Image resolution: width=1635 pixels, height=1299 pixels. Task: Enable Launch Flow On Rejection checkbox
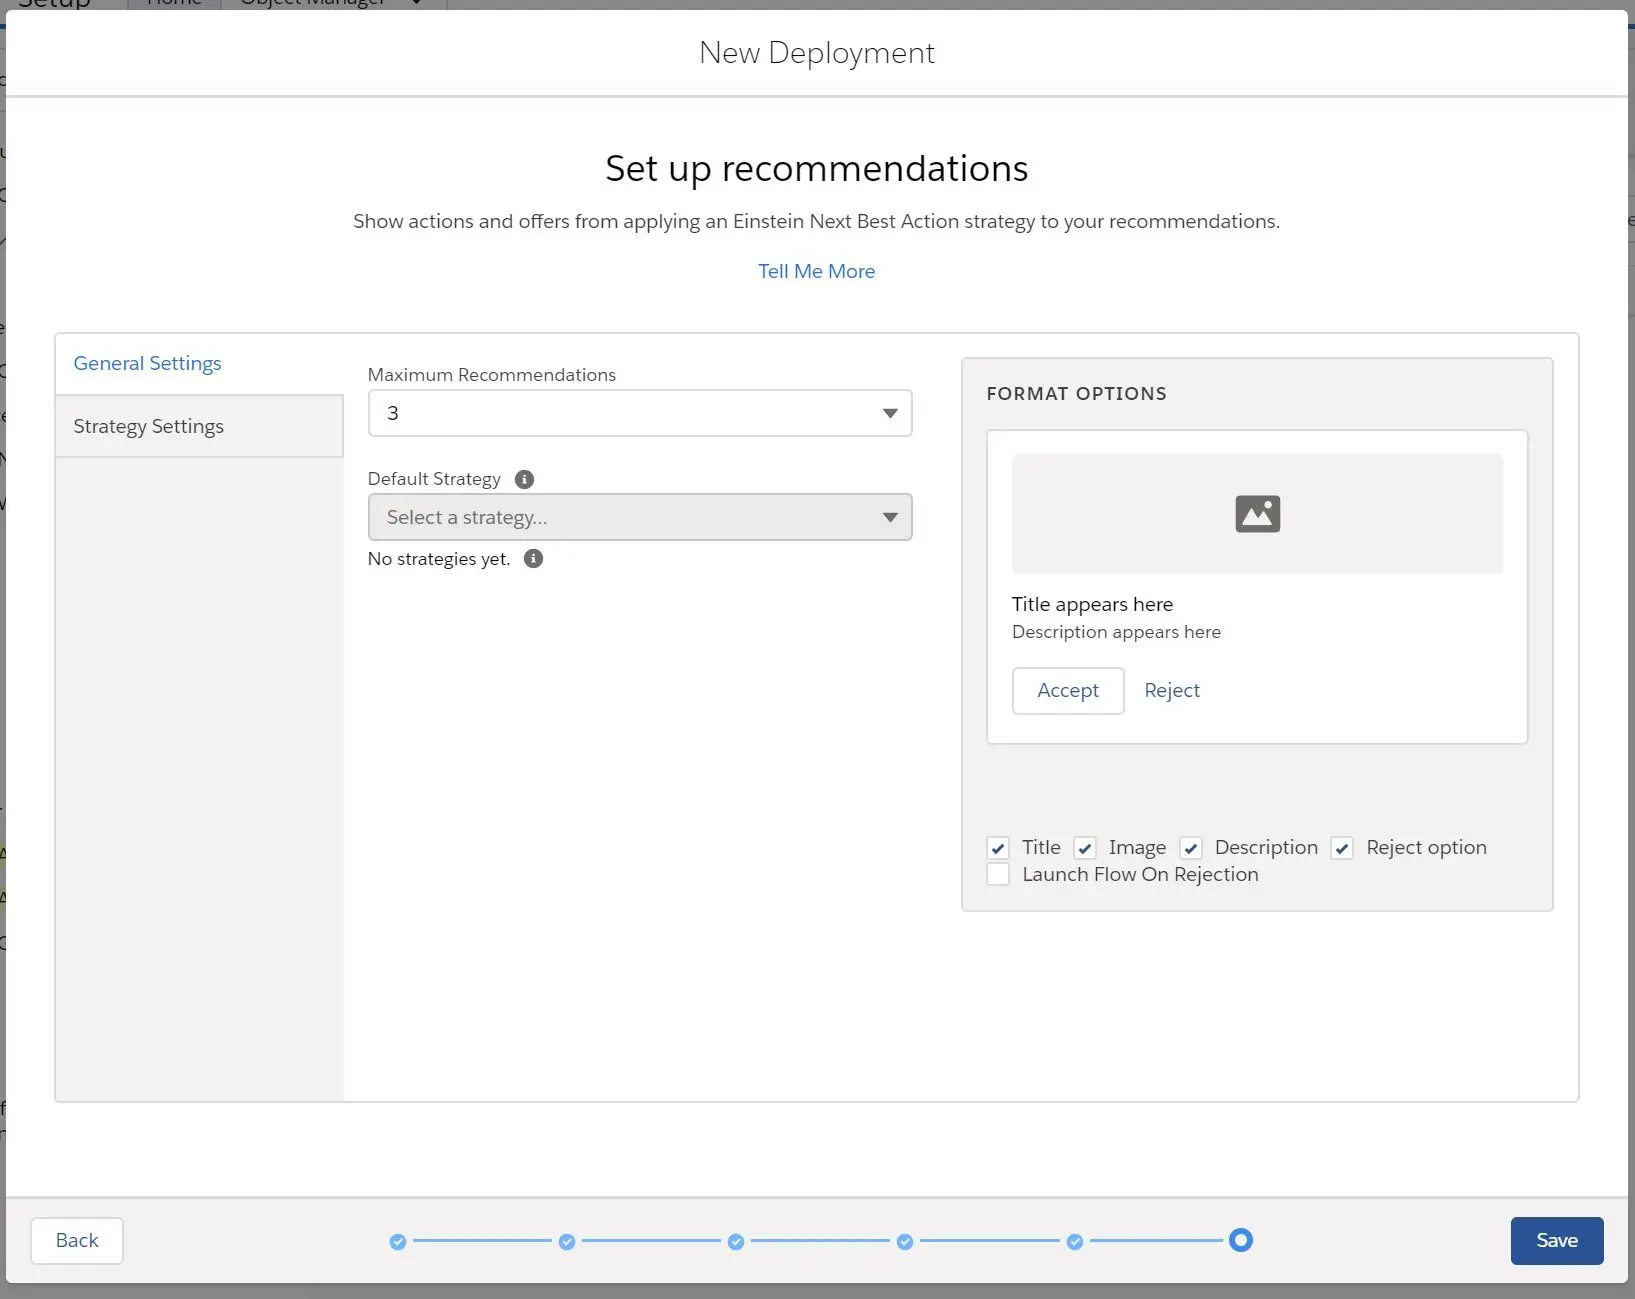tap(998, 874)
